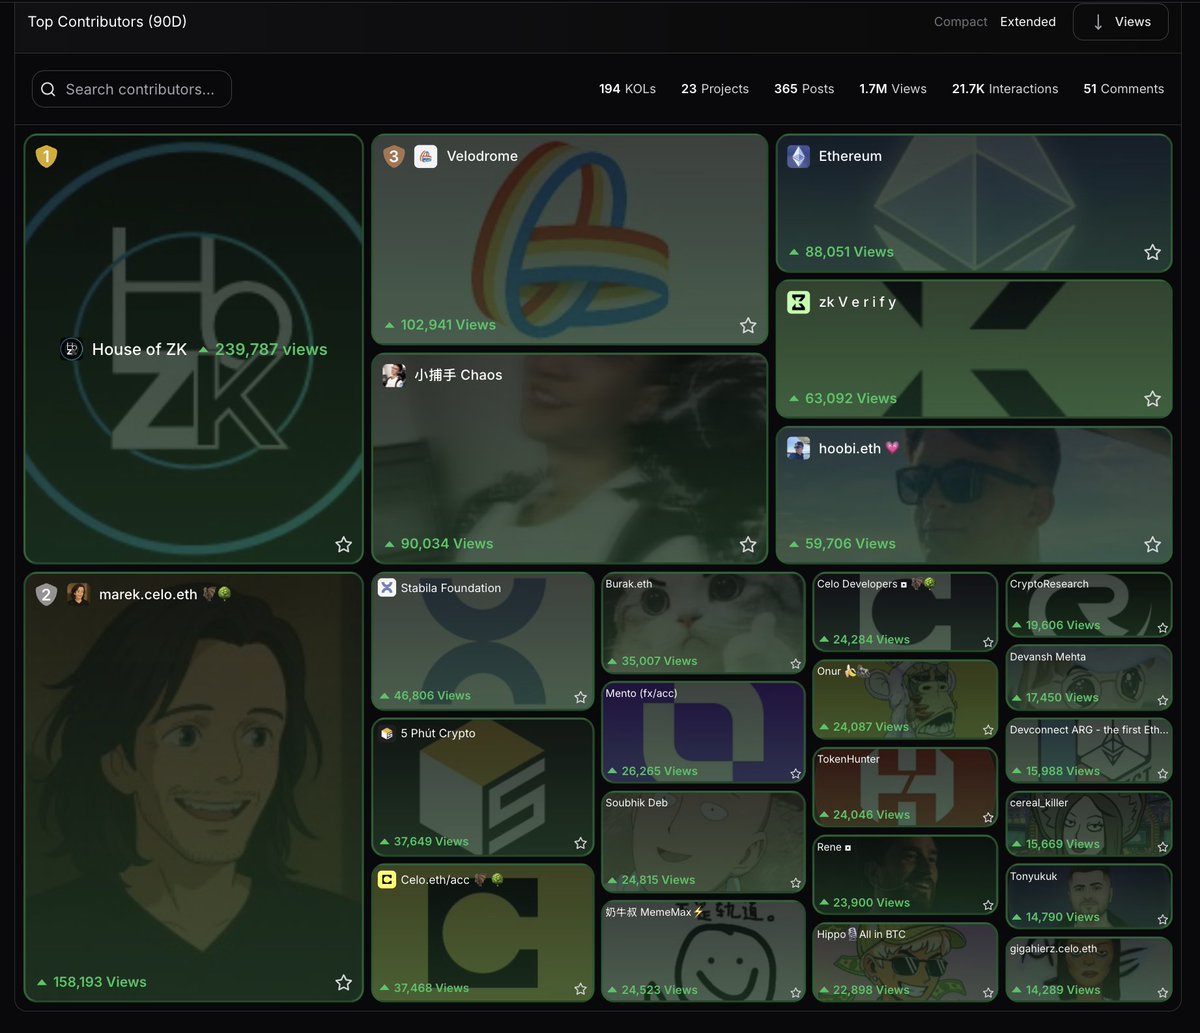Star the Stabila Foundation card
The width and height of the screenshot is (1200, 1033).
point(580,697)
